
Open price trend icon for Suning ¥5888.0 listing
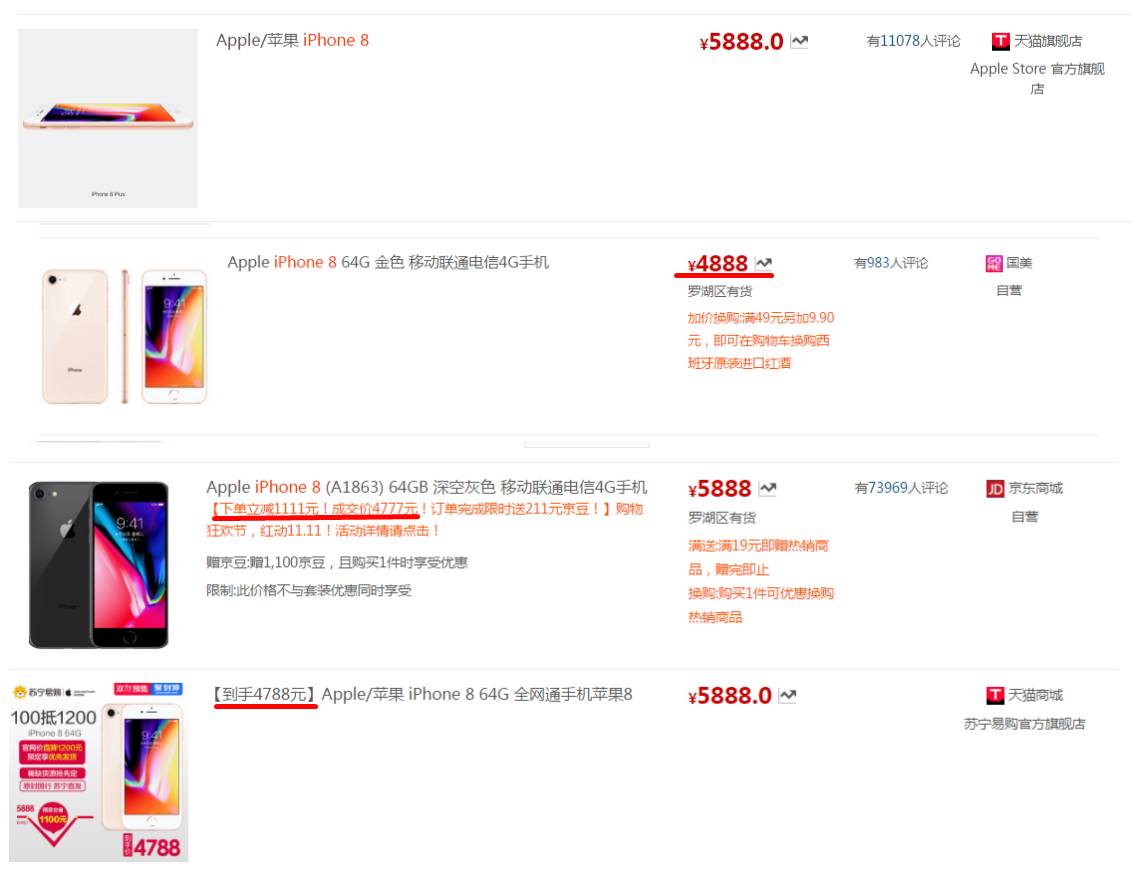pos(787,696)
